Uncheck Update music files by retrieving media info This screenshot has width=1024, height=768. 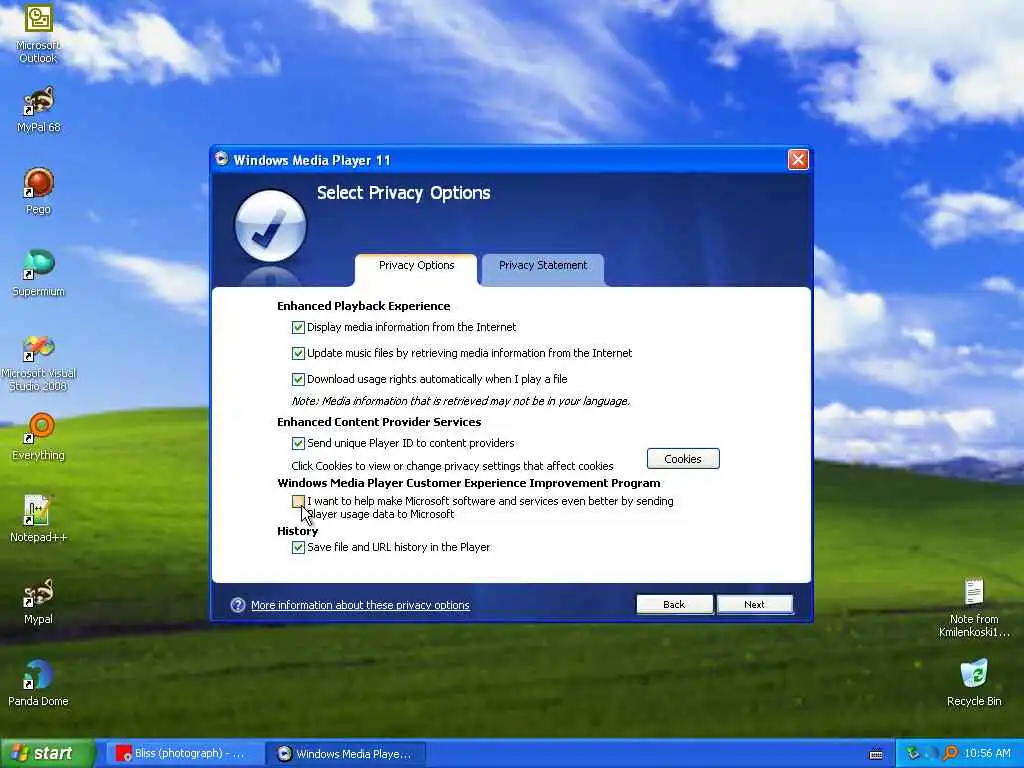coord(298,353)
